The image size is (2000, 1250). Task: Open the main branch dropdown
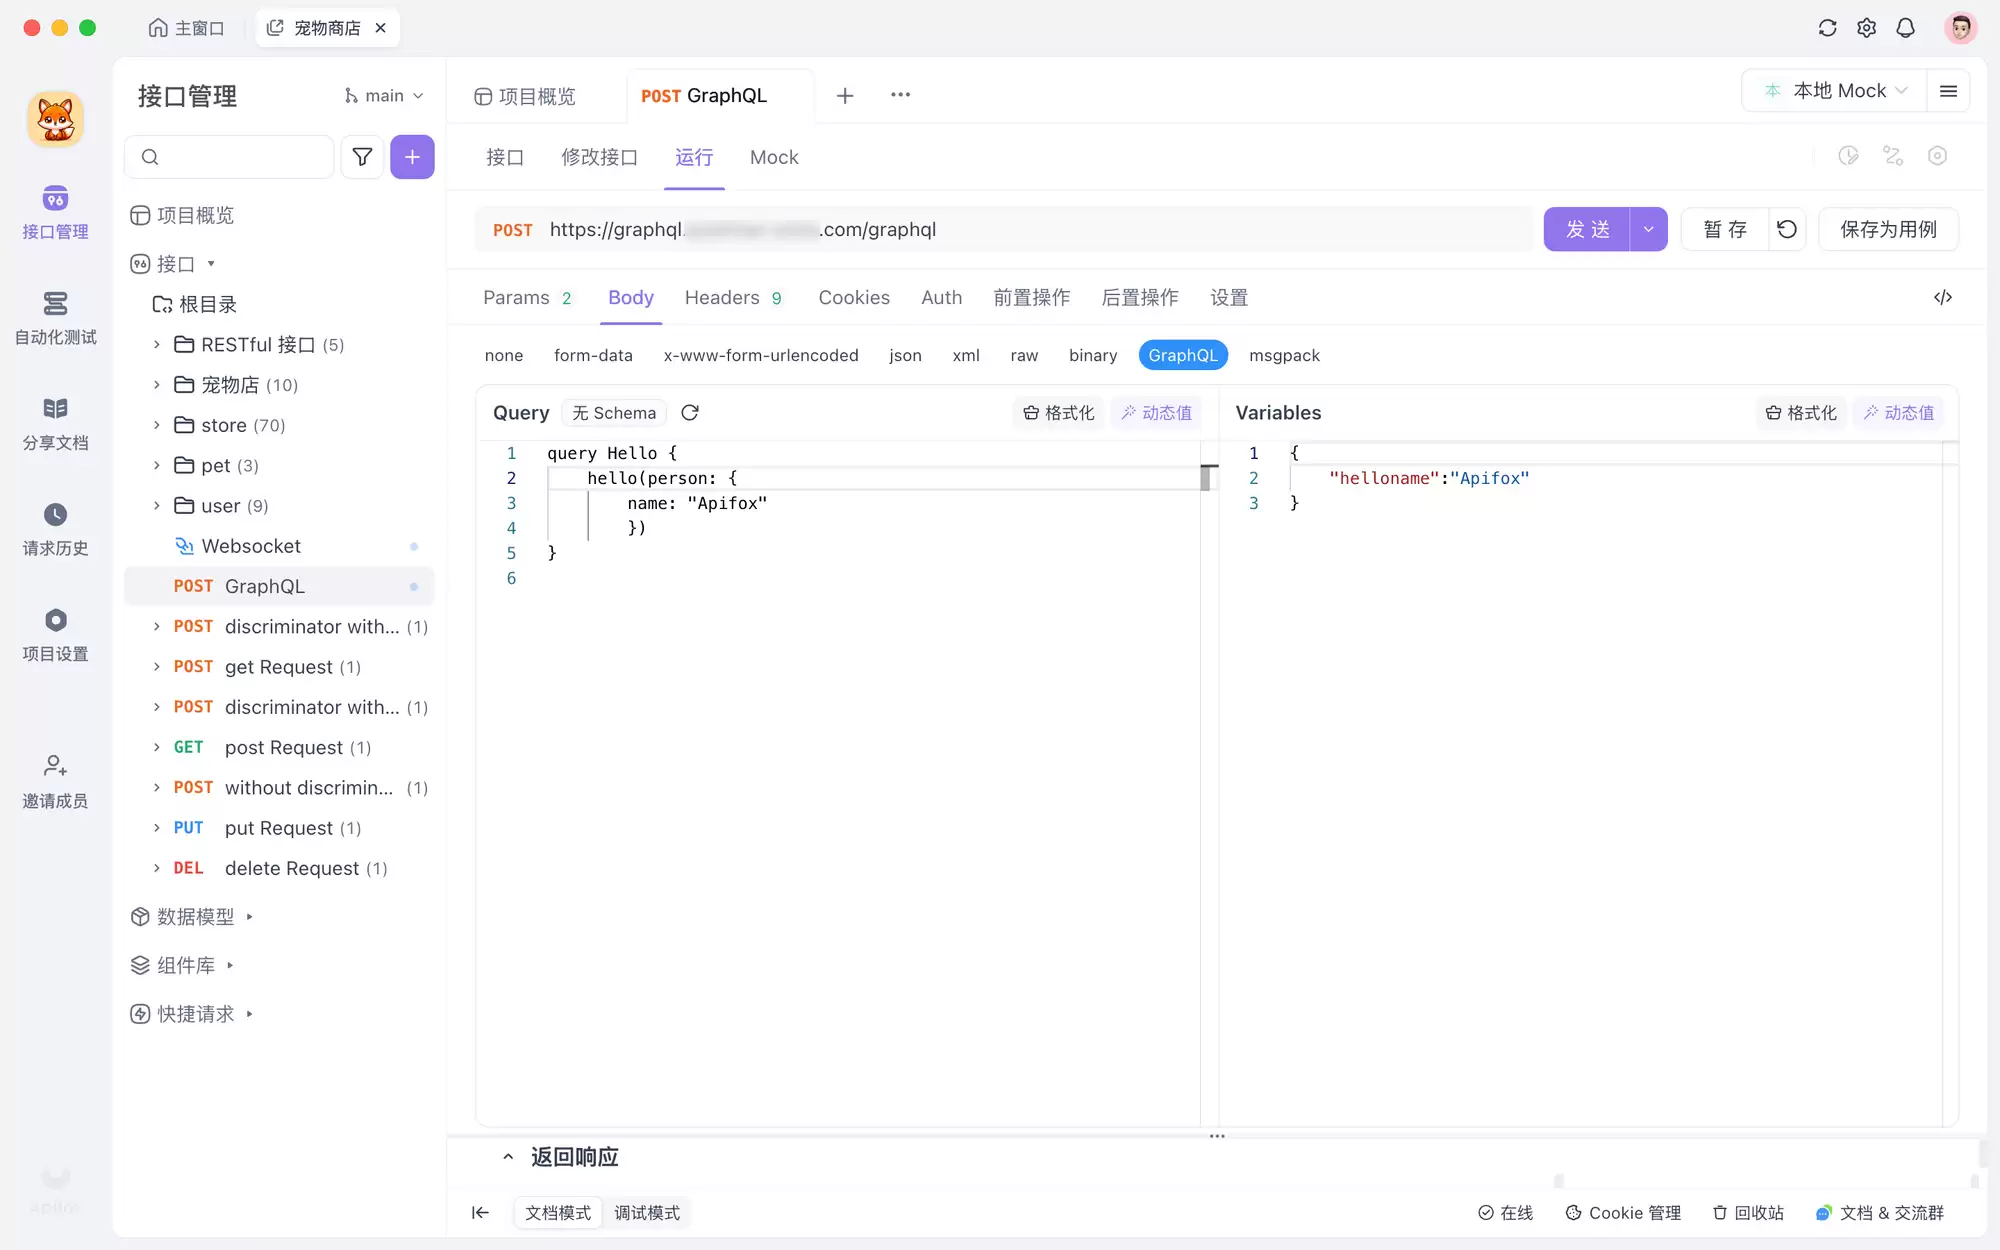point(383,96)
